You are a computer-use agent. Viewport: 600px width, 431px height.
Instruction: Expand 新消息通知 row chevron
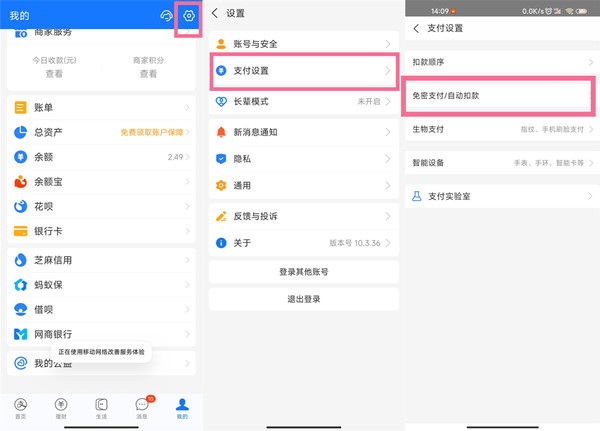click(x=388, y=132)
